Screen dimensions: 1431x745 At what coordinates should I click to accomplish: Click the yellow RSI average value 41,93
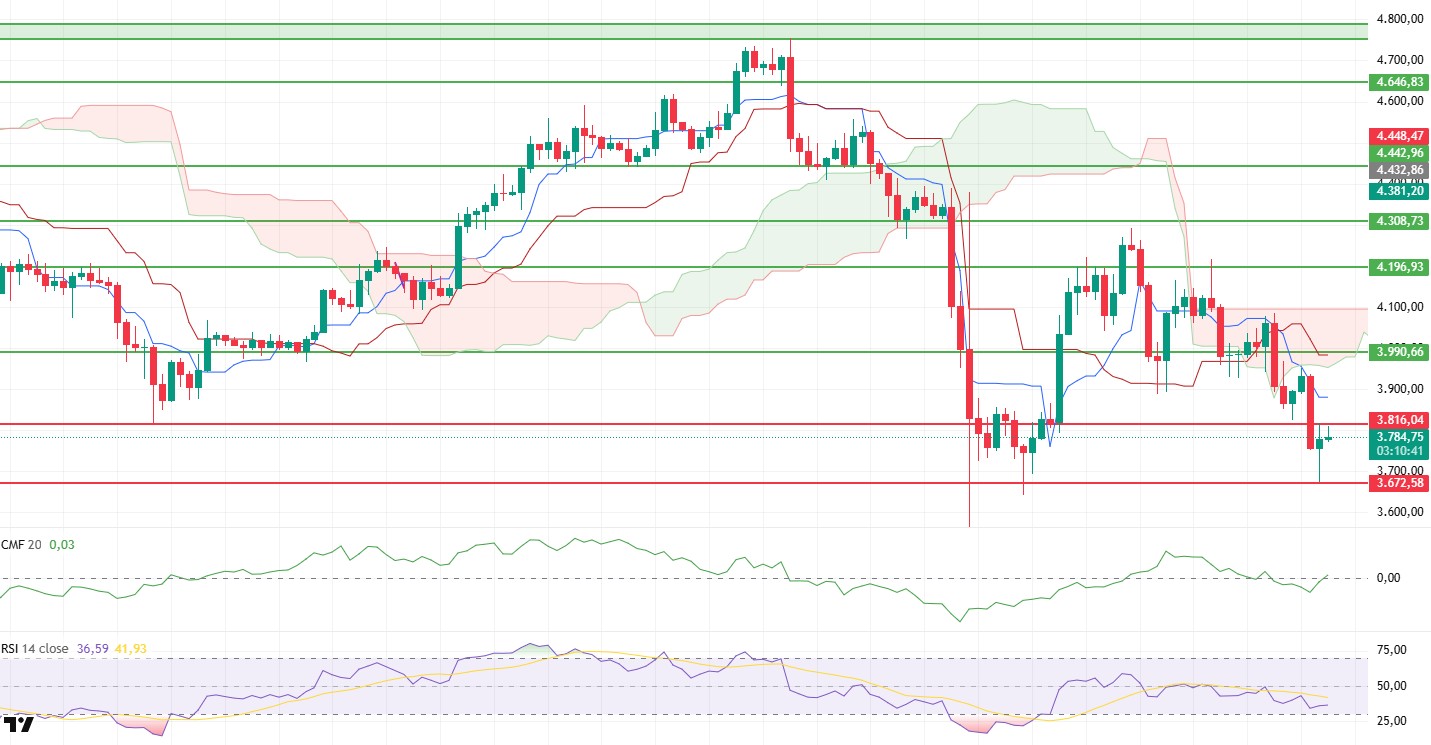point(133,649)
